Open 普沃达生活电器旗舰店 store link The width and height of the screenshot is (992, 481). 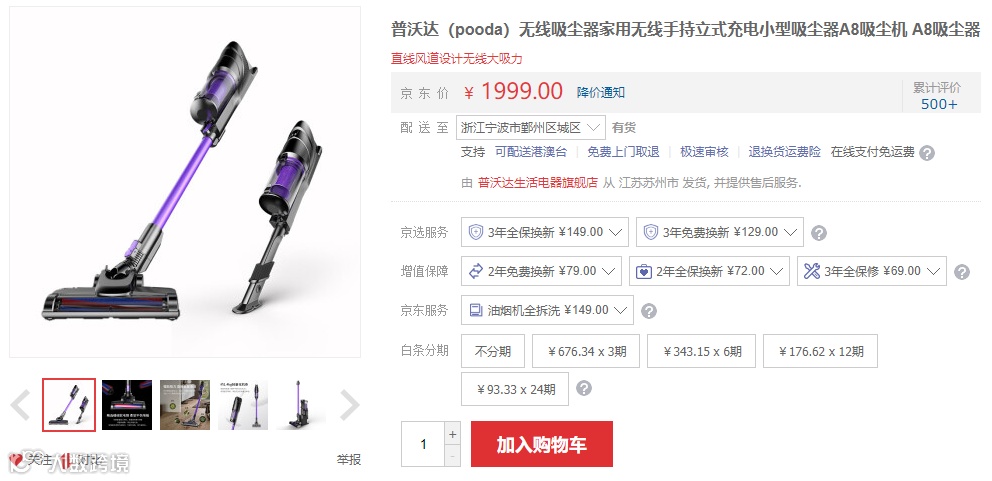(x=538, y=184)
